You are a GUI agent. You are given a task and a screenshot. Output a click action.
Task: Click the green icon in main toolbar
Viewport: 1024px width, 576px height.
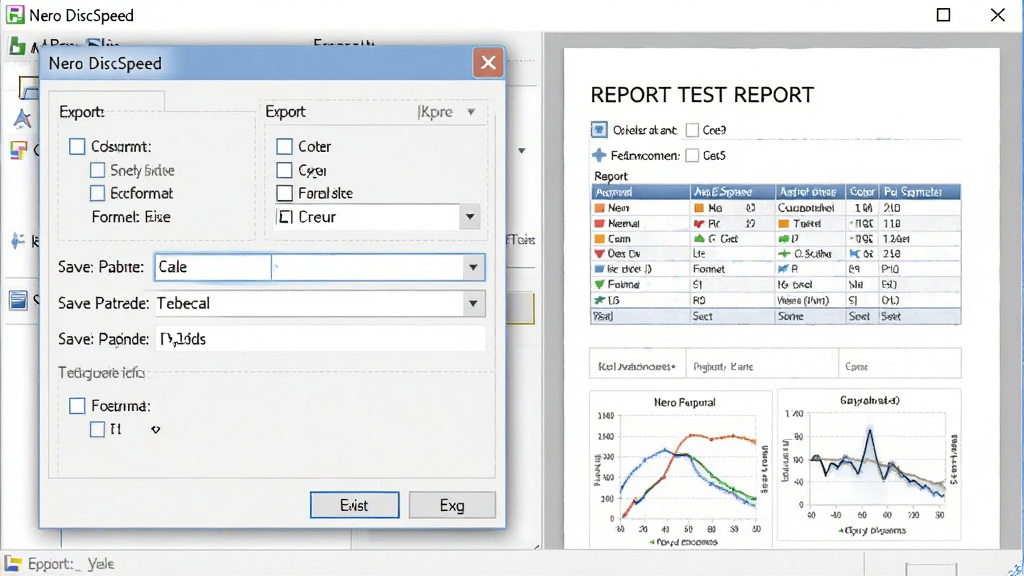17,46
